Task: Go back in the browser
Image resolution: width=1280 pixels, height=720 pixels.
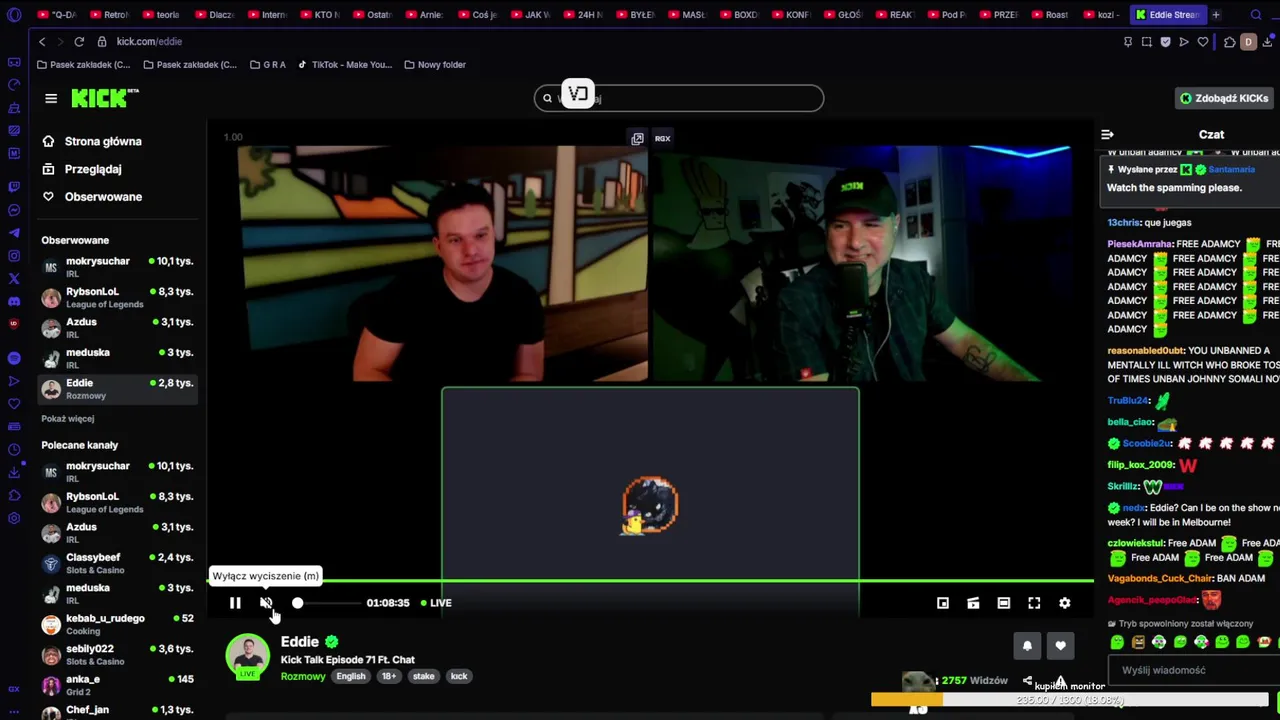Action: click(x=42, y=42)
